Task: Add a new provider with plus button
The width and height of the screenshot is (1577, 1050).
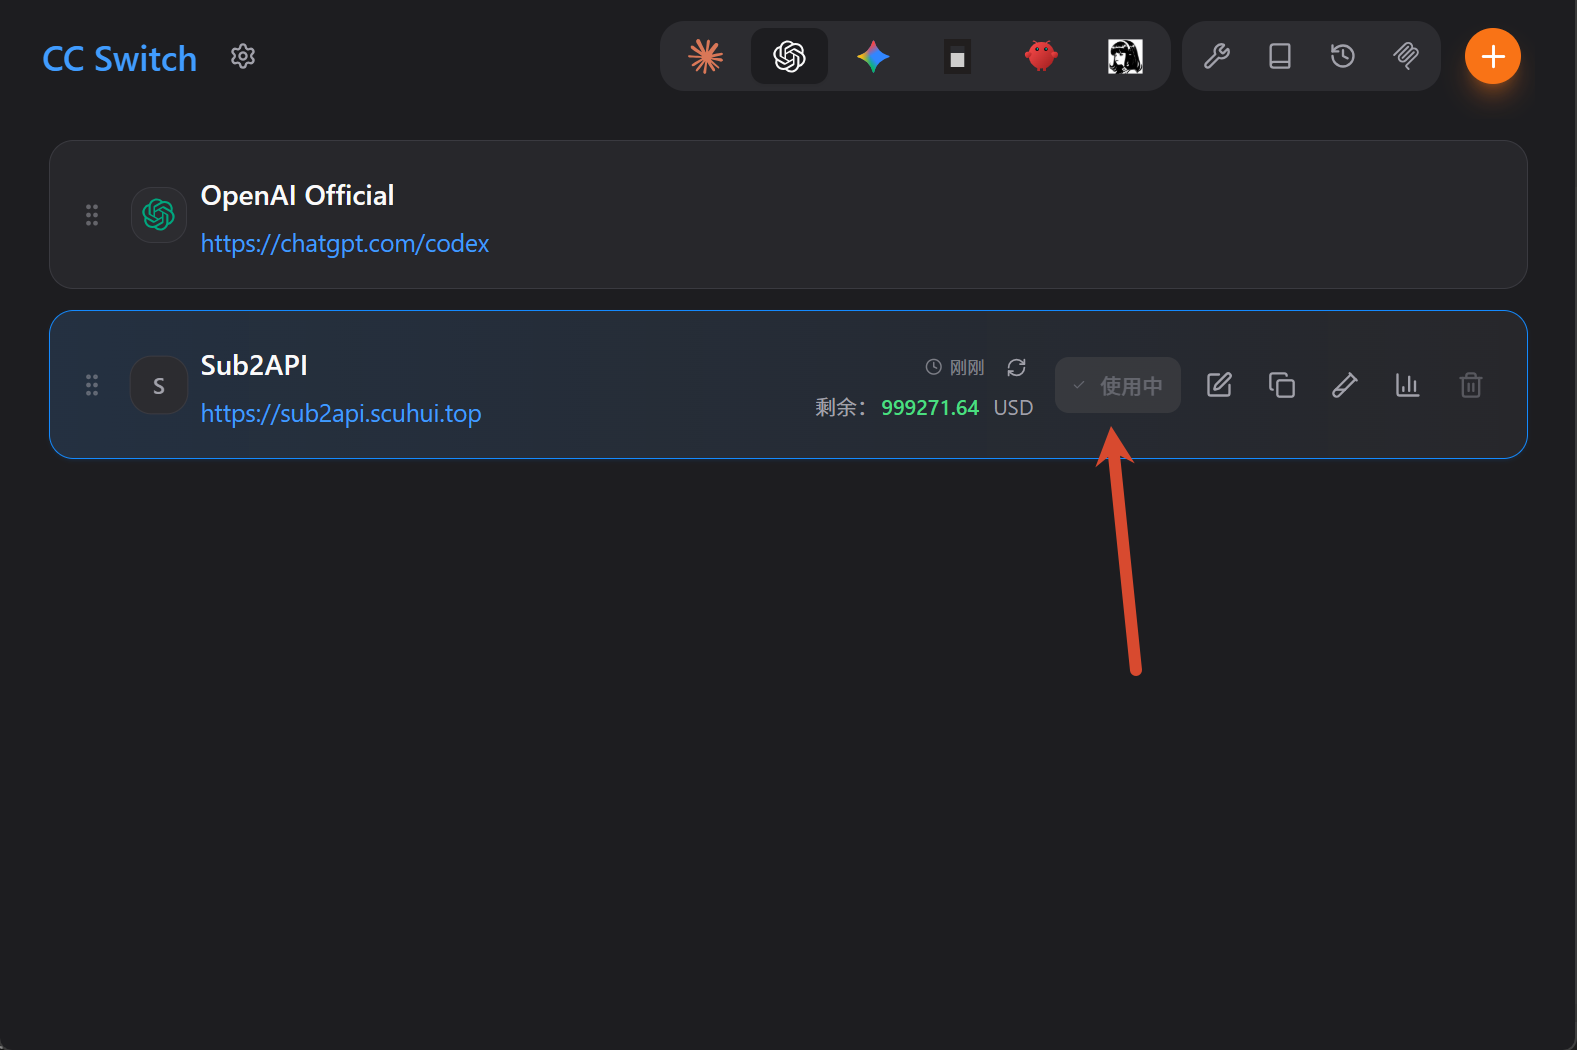Action: pos(1493,56)
